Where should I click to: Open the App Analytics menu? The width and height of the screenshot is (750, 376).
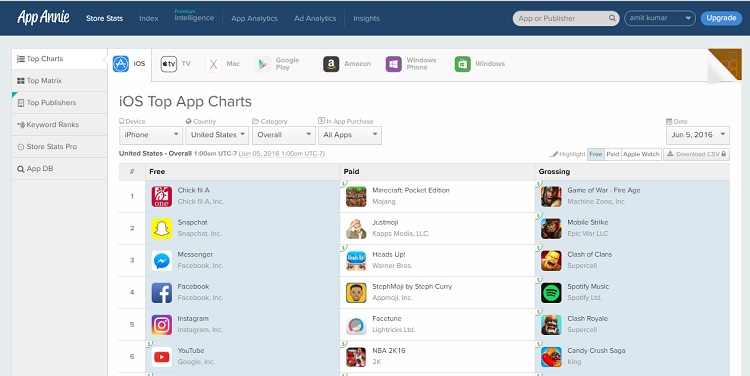[254, 18]
